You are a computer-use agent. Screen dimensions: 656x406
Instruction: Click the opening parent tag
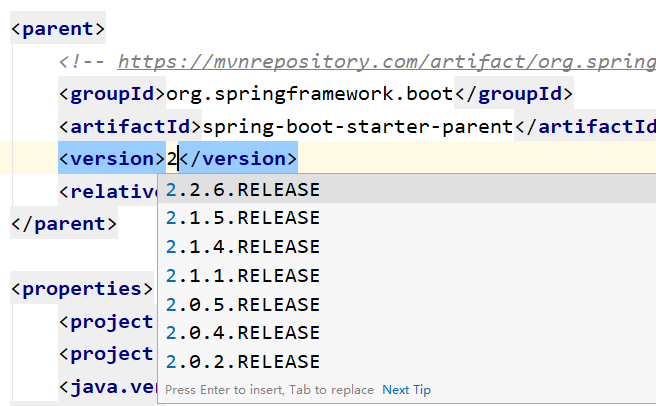58,28
